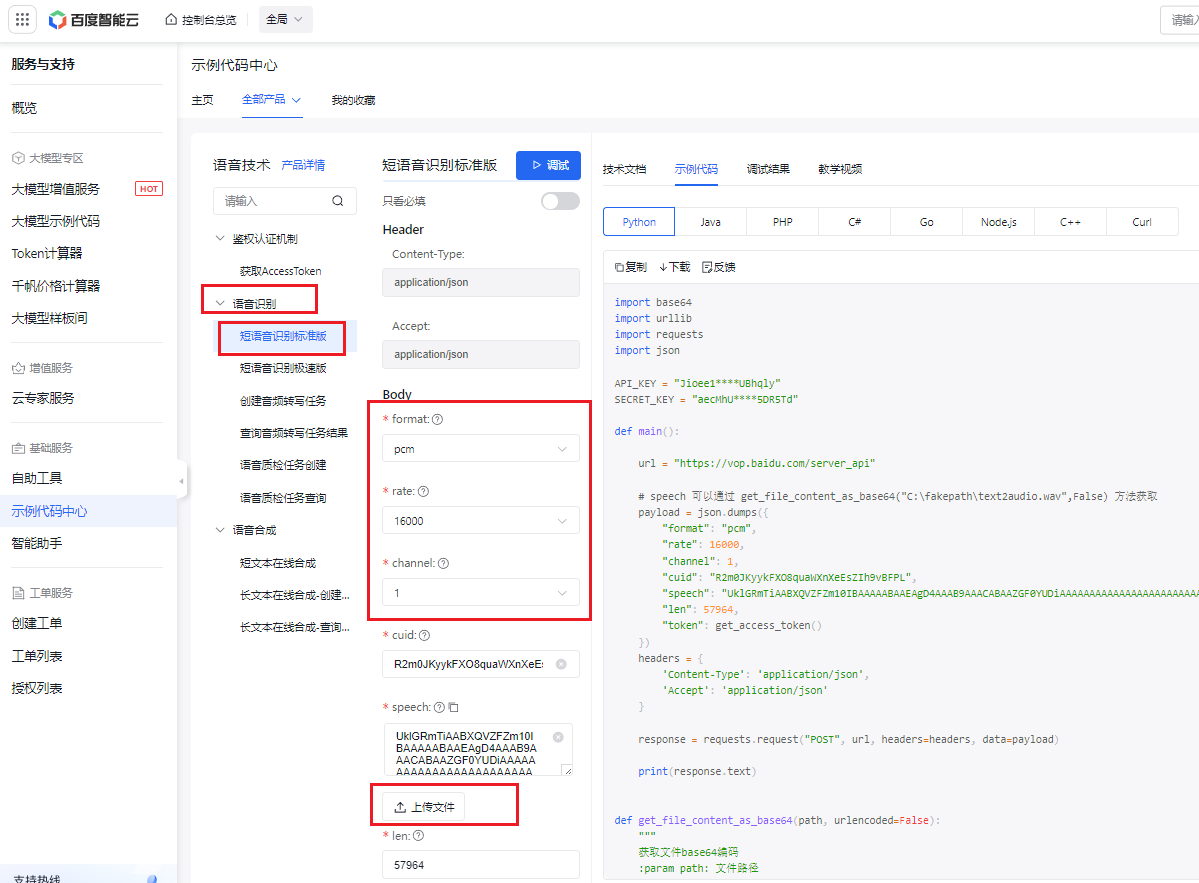The width and height of the screenshot is (1199, 883).
Task: Open 概览 in the sidebar
Action: 24,108
